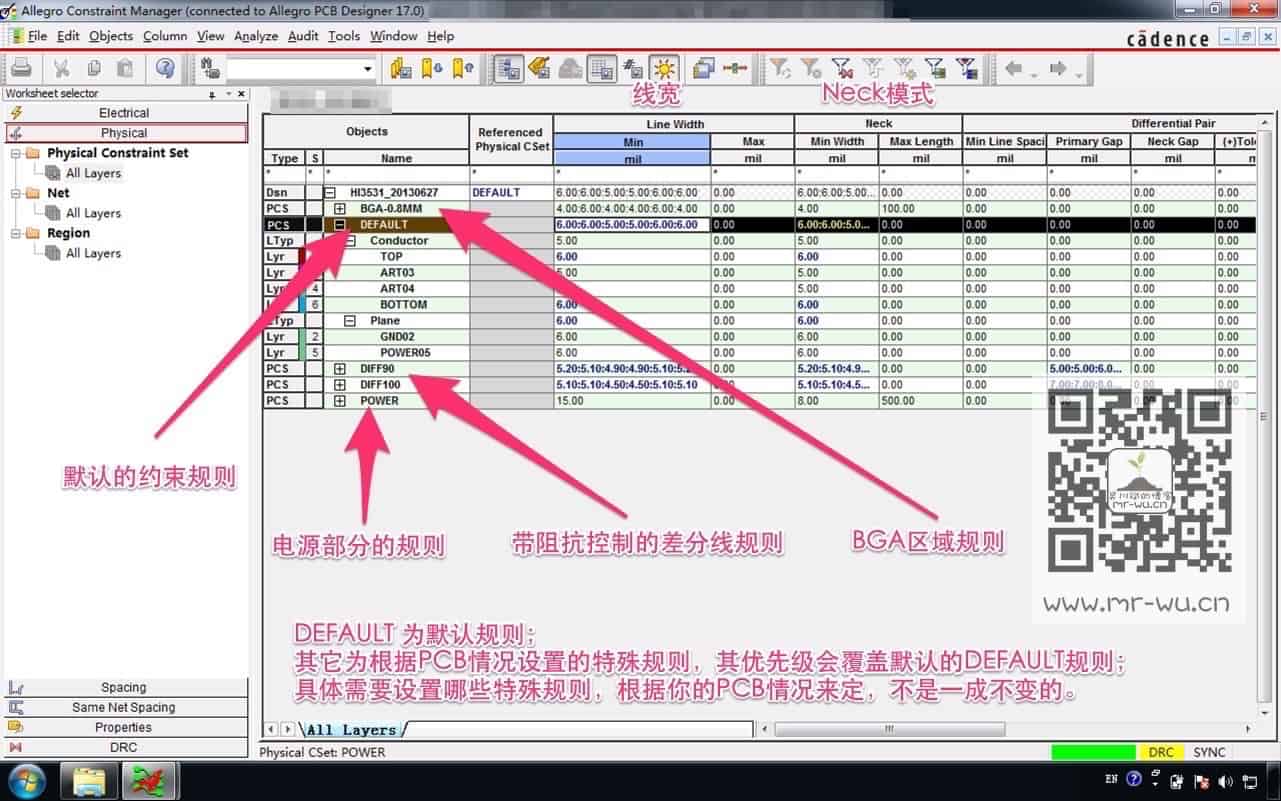This screenshot has width=1281, height=801.
Task: Click the first yellow worksheet icon after search box
Action: 401,68
